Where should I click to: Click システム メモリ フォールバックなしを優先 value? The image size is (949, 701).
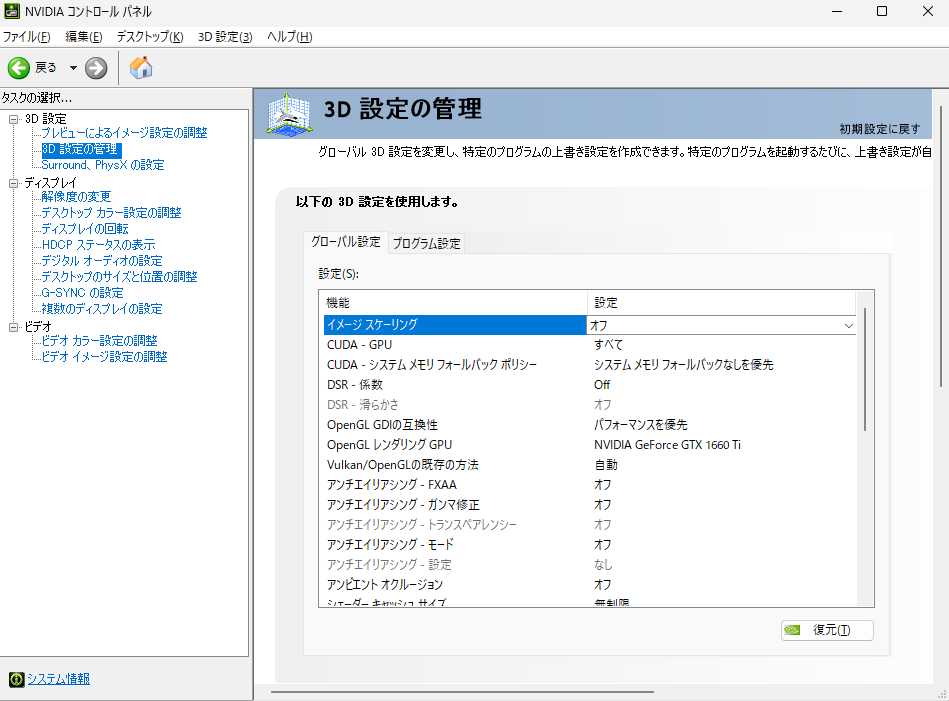tap(683, 365)
